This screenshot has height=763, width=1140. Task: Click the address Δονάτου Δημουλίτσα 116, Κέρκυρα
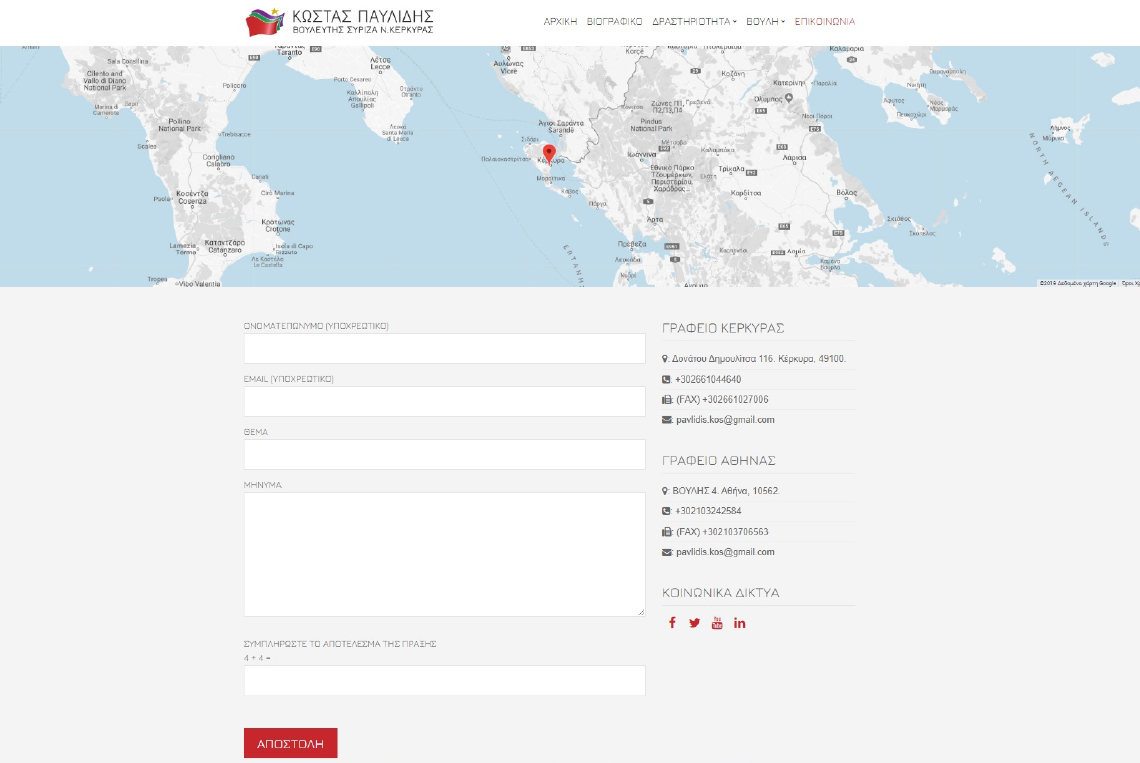758,359
